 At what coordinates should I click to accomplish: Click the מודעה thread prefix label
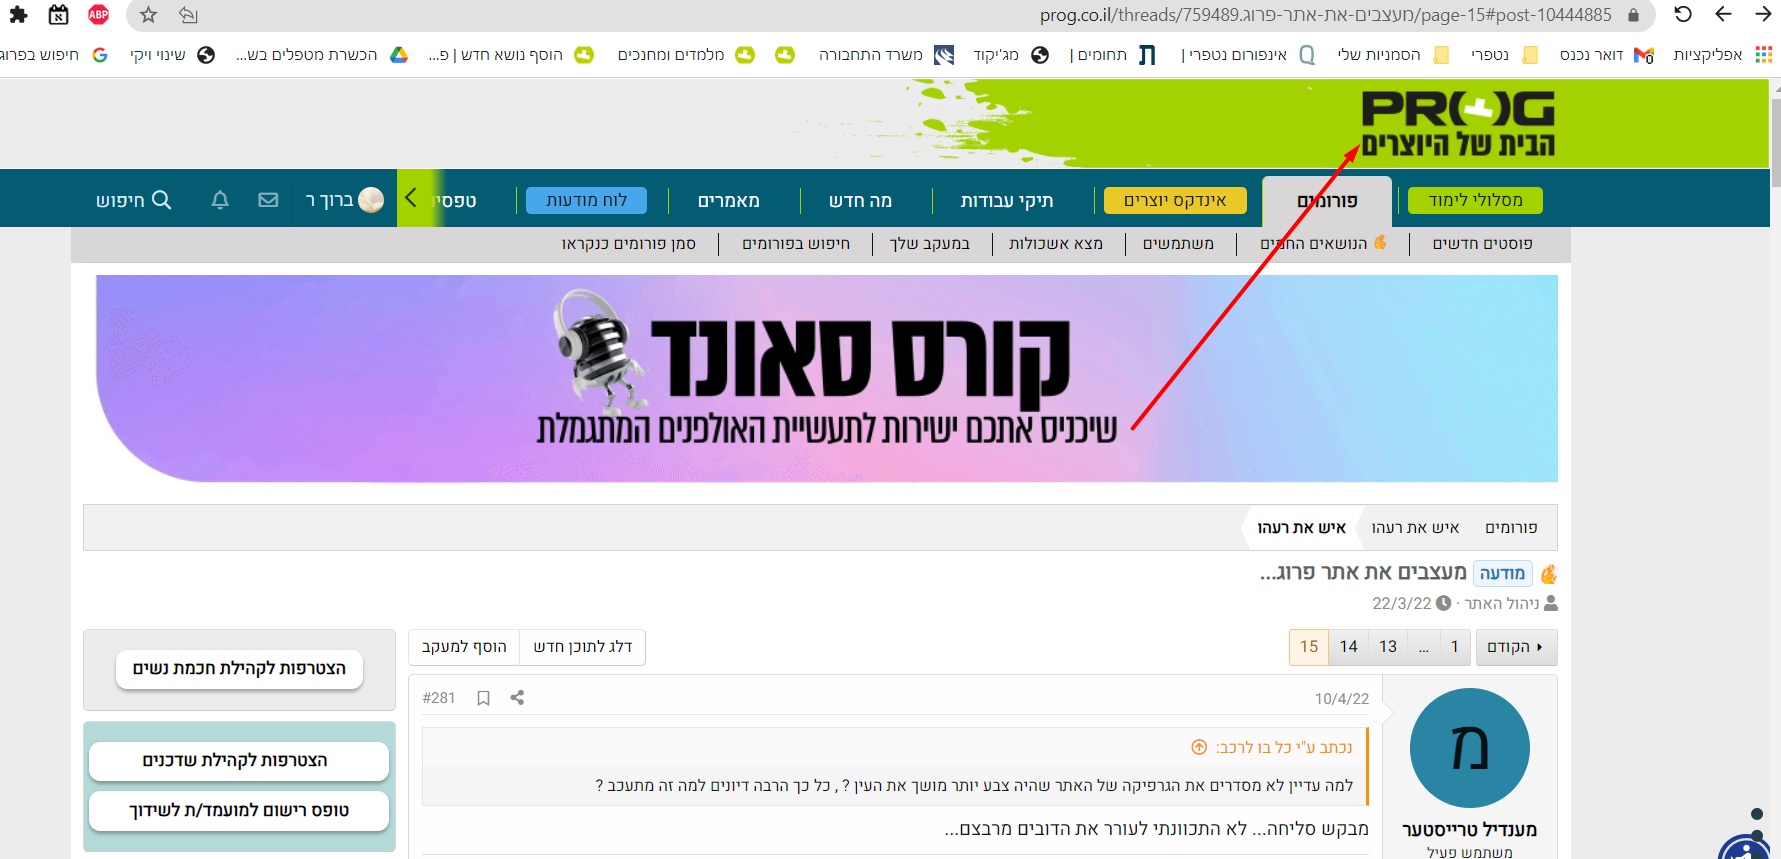point(1502,573)
